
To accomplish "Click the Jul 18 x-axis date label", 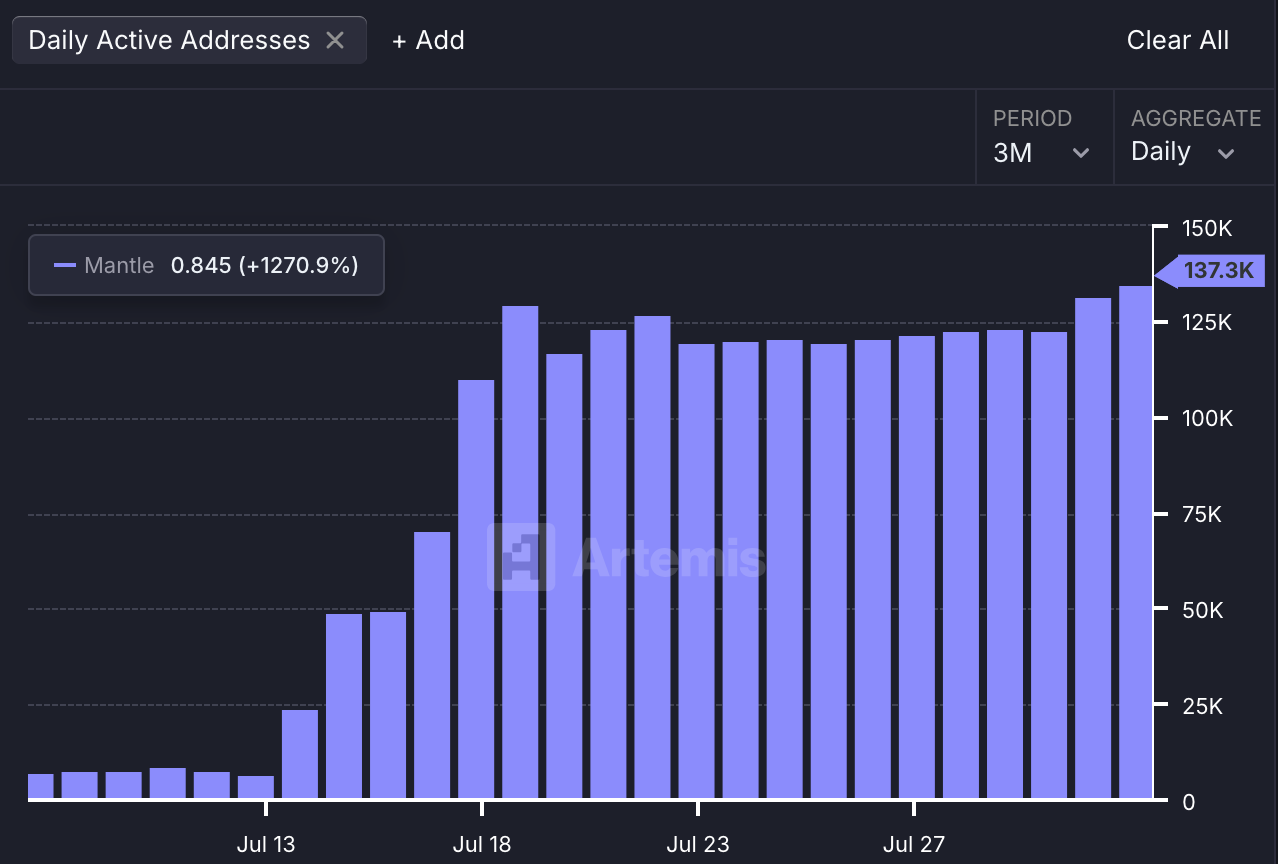I will tap(482, 844).
